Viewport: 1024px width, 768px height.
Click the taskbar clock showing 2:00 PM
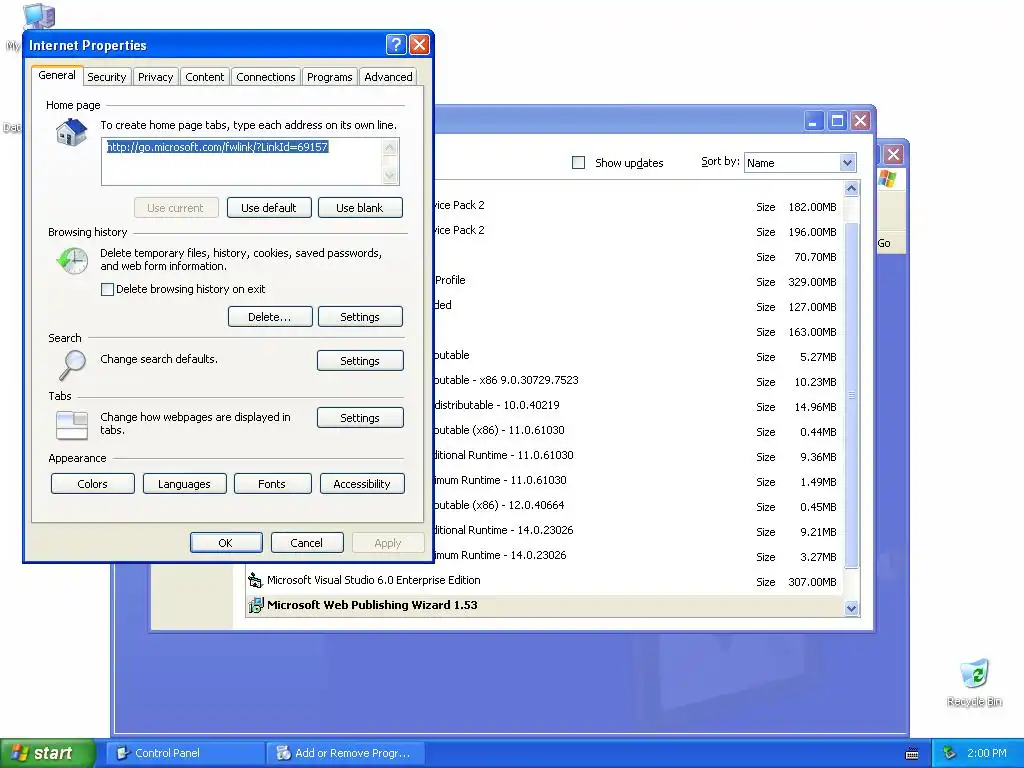[986, 753]
